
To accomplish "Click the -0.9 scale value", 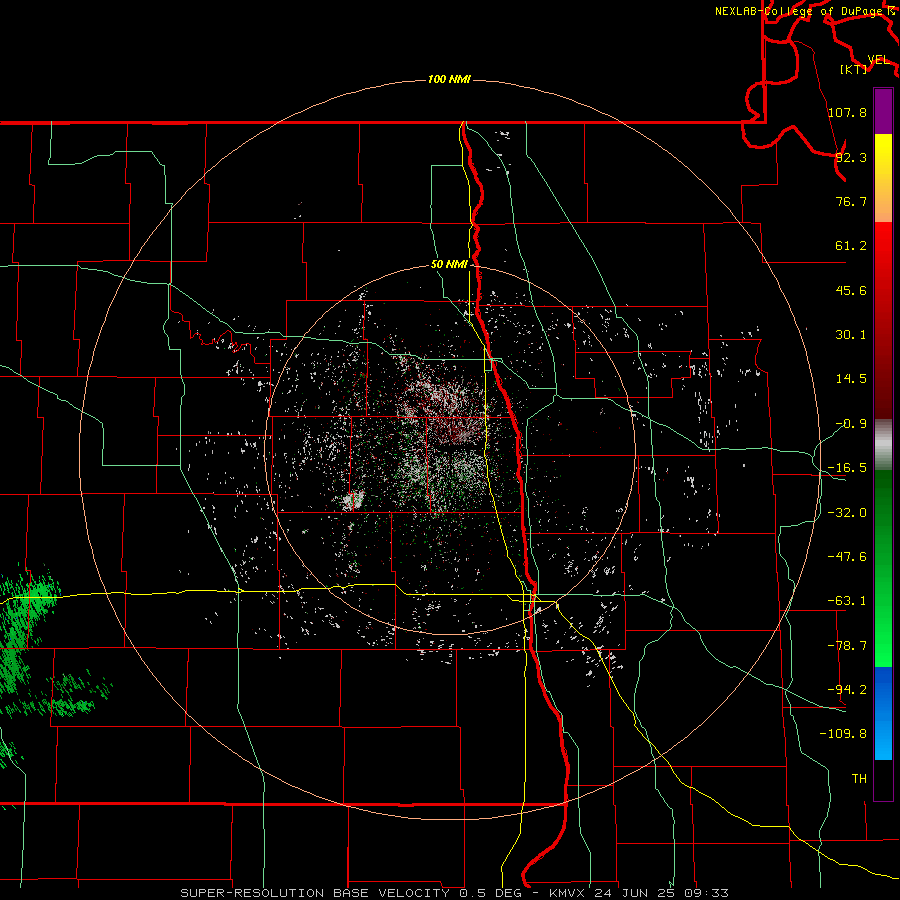I will (x=851, y=424).
